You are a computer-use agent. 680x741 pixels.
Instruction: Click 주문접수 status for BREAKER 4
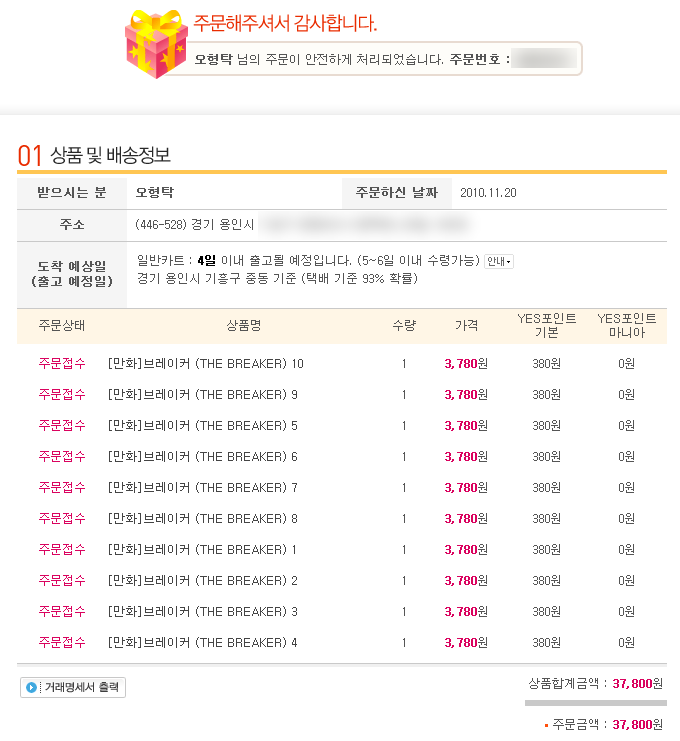62,643
